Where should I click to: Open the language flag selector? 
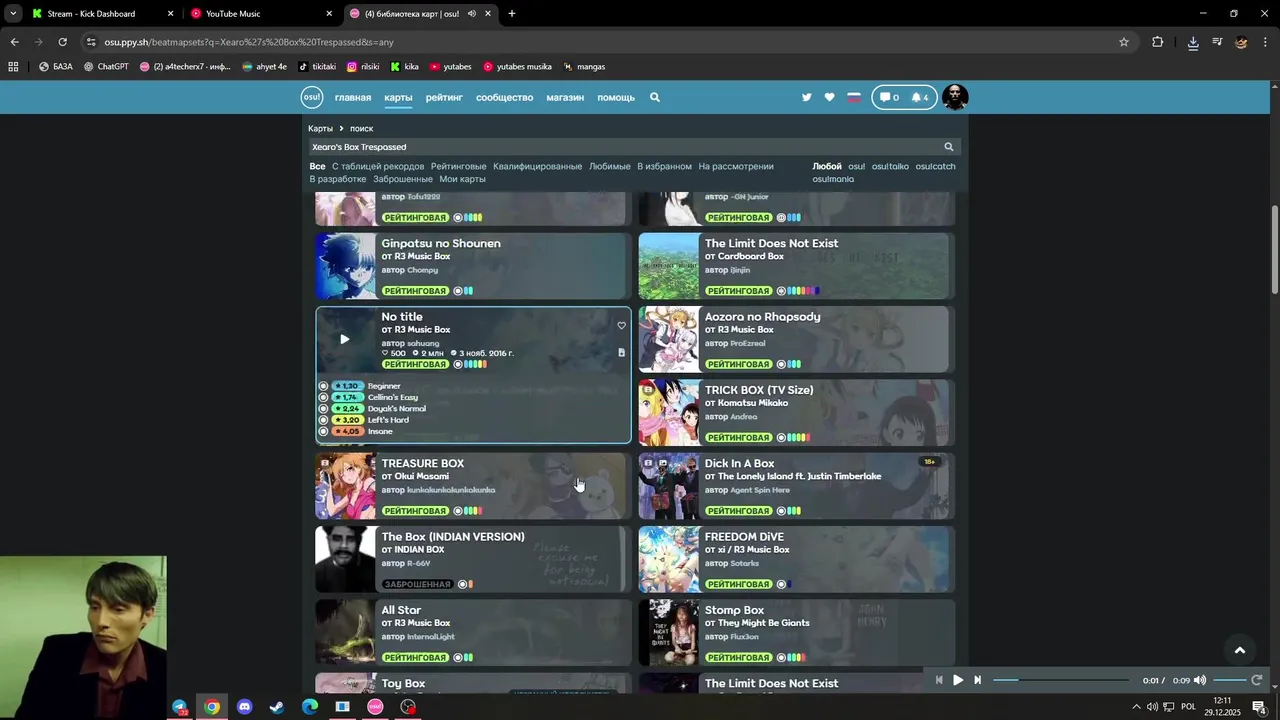[x=854, y=97]
